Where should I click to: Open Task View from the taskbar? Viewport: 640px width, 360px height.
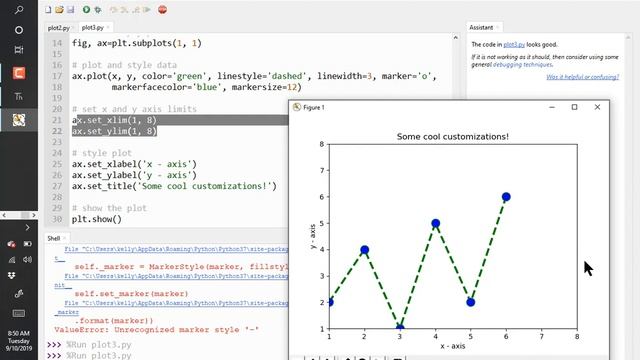tap(19, 50)
